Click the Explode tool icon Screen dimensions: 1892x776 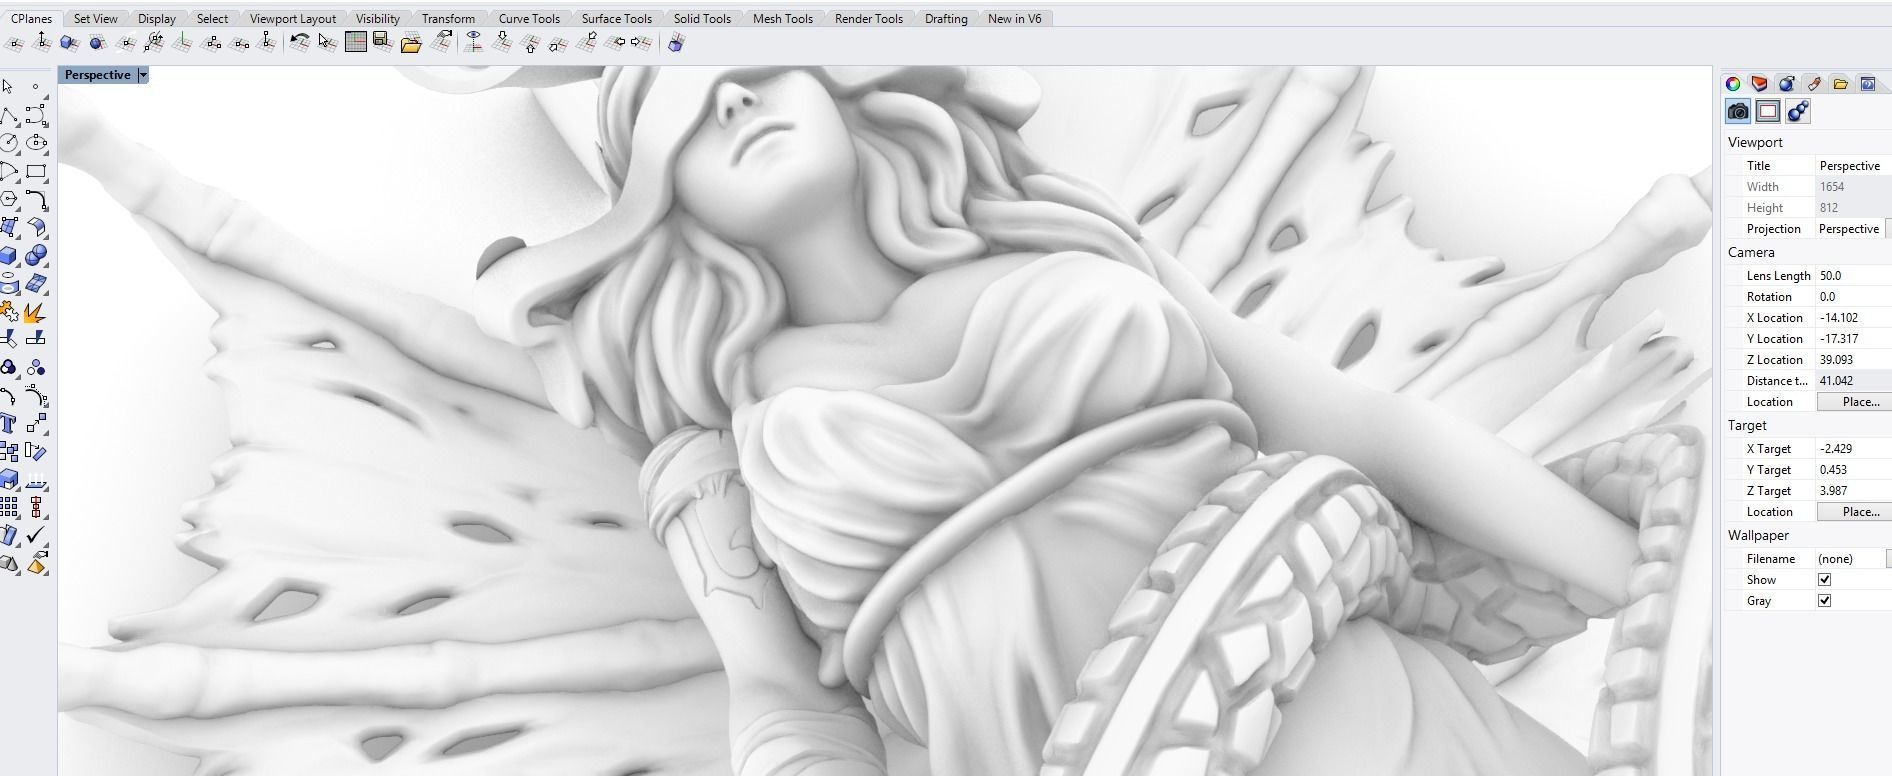click(35, 313)
